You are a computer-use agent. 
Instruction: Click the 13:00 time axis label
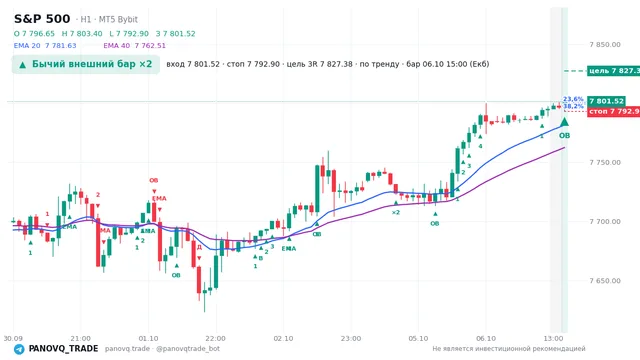[553, 338]
